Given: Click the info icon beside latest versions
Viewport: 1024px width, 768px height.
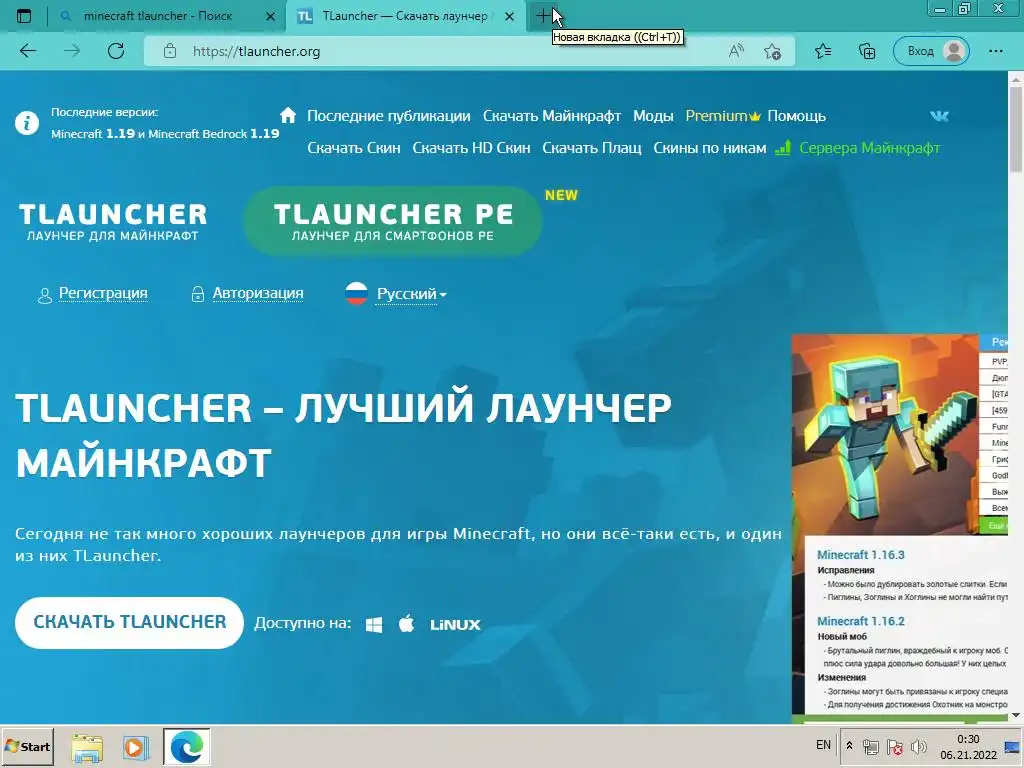Looking at the screenshot, I should coord(27,123).
